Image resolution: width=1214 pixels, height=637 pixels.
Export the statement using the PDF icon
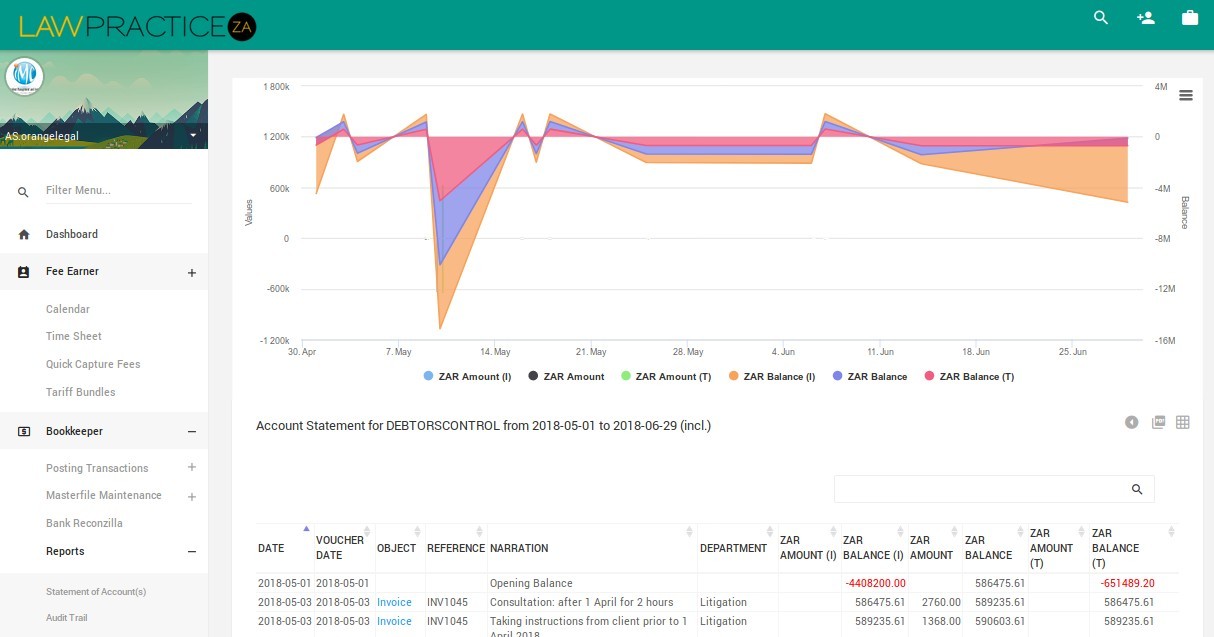[x=1158, y=422]
